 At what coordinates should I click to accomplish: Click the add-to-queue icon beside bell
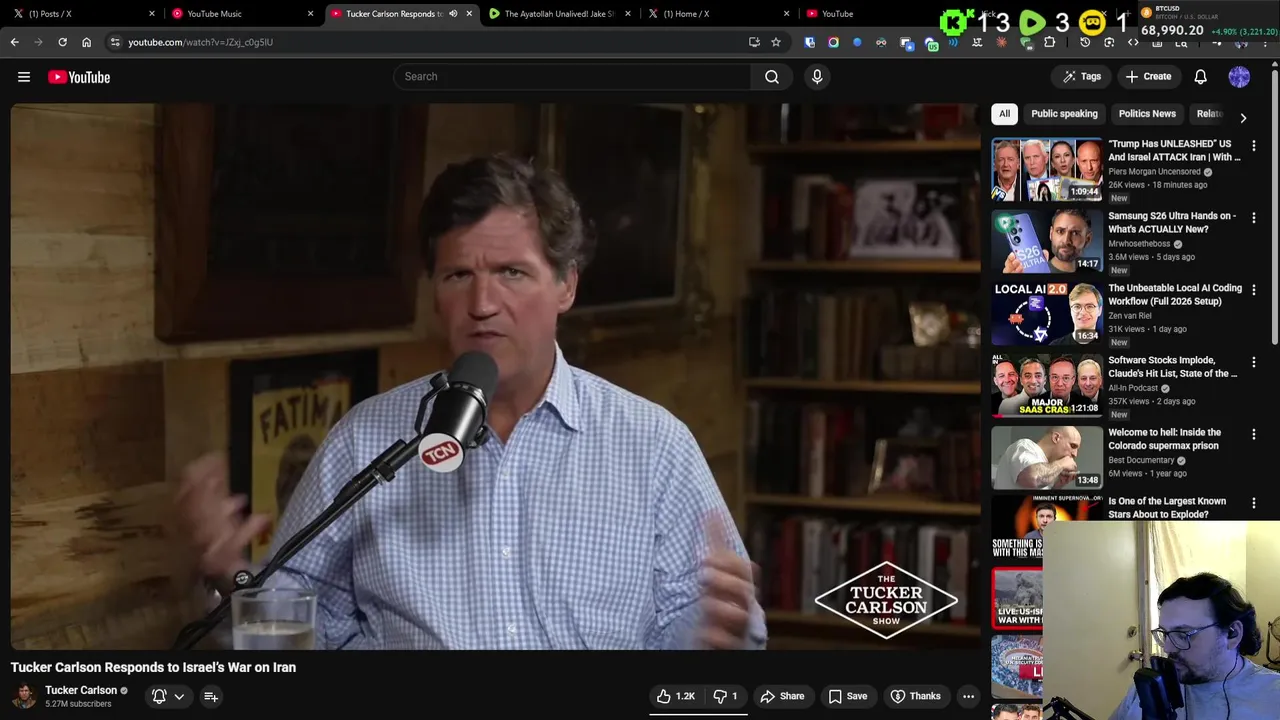pyautogui.click(x=211, y=696)
